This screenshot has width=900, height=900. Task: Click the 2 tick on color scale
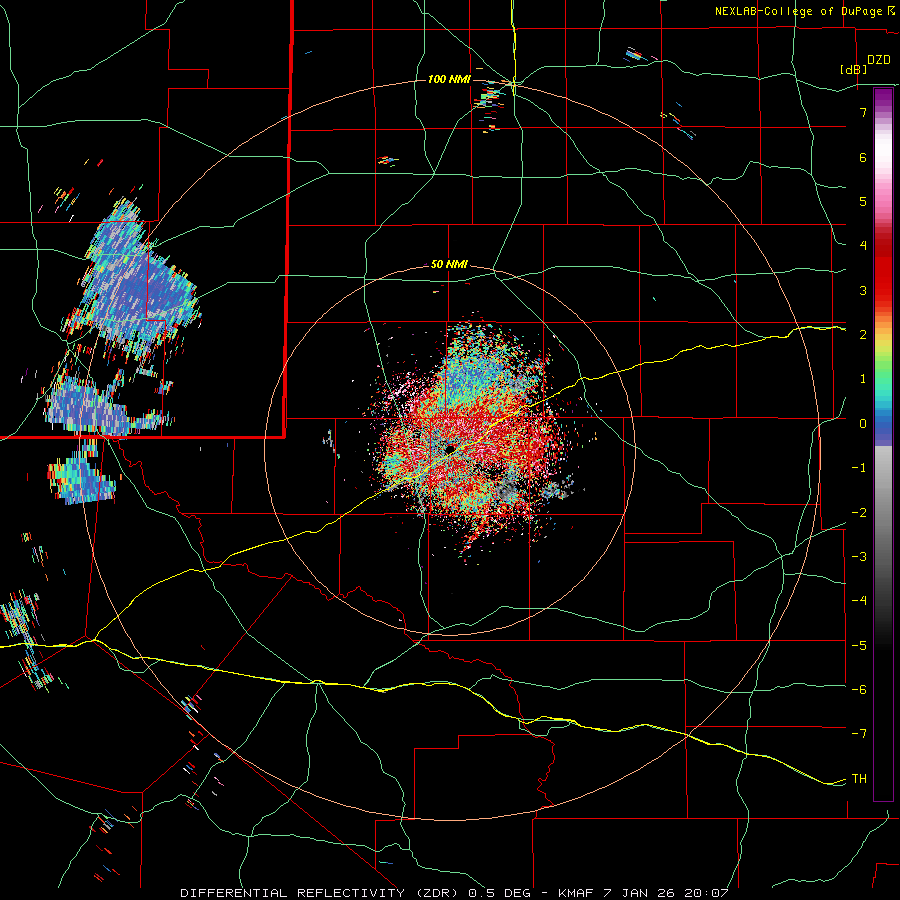tap(863, 335)
